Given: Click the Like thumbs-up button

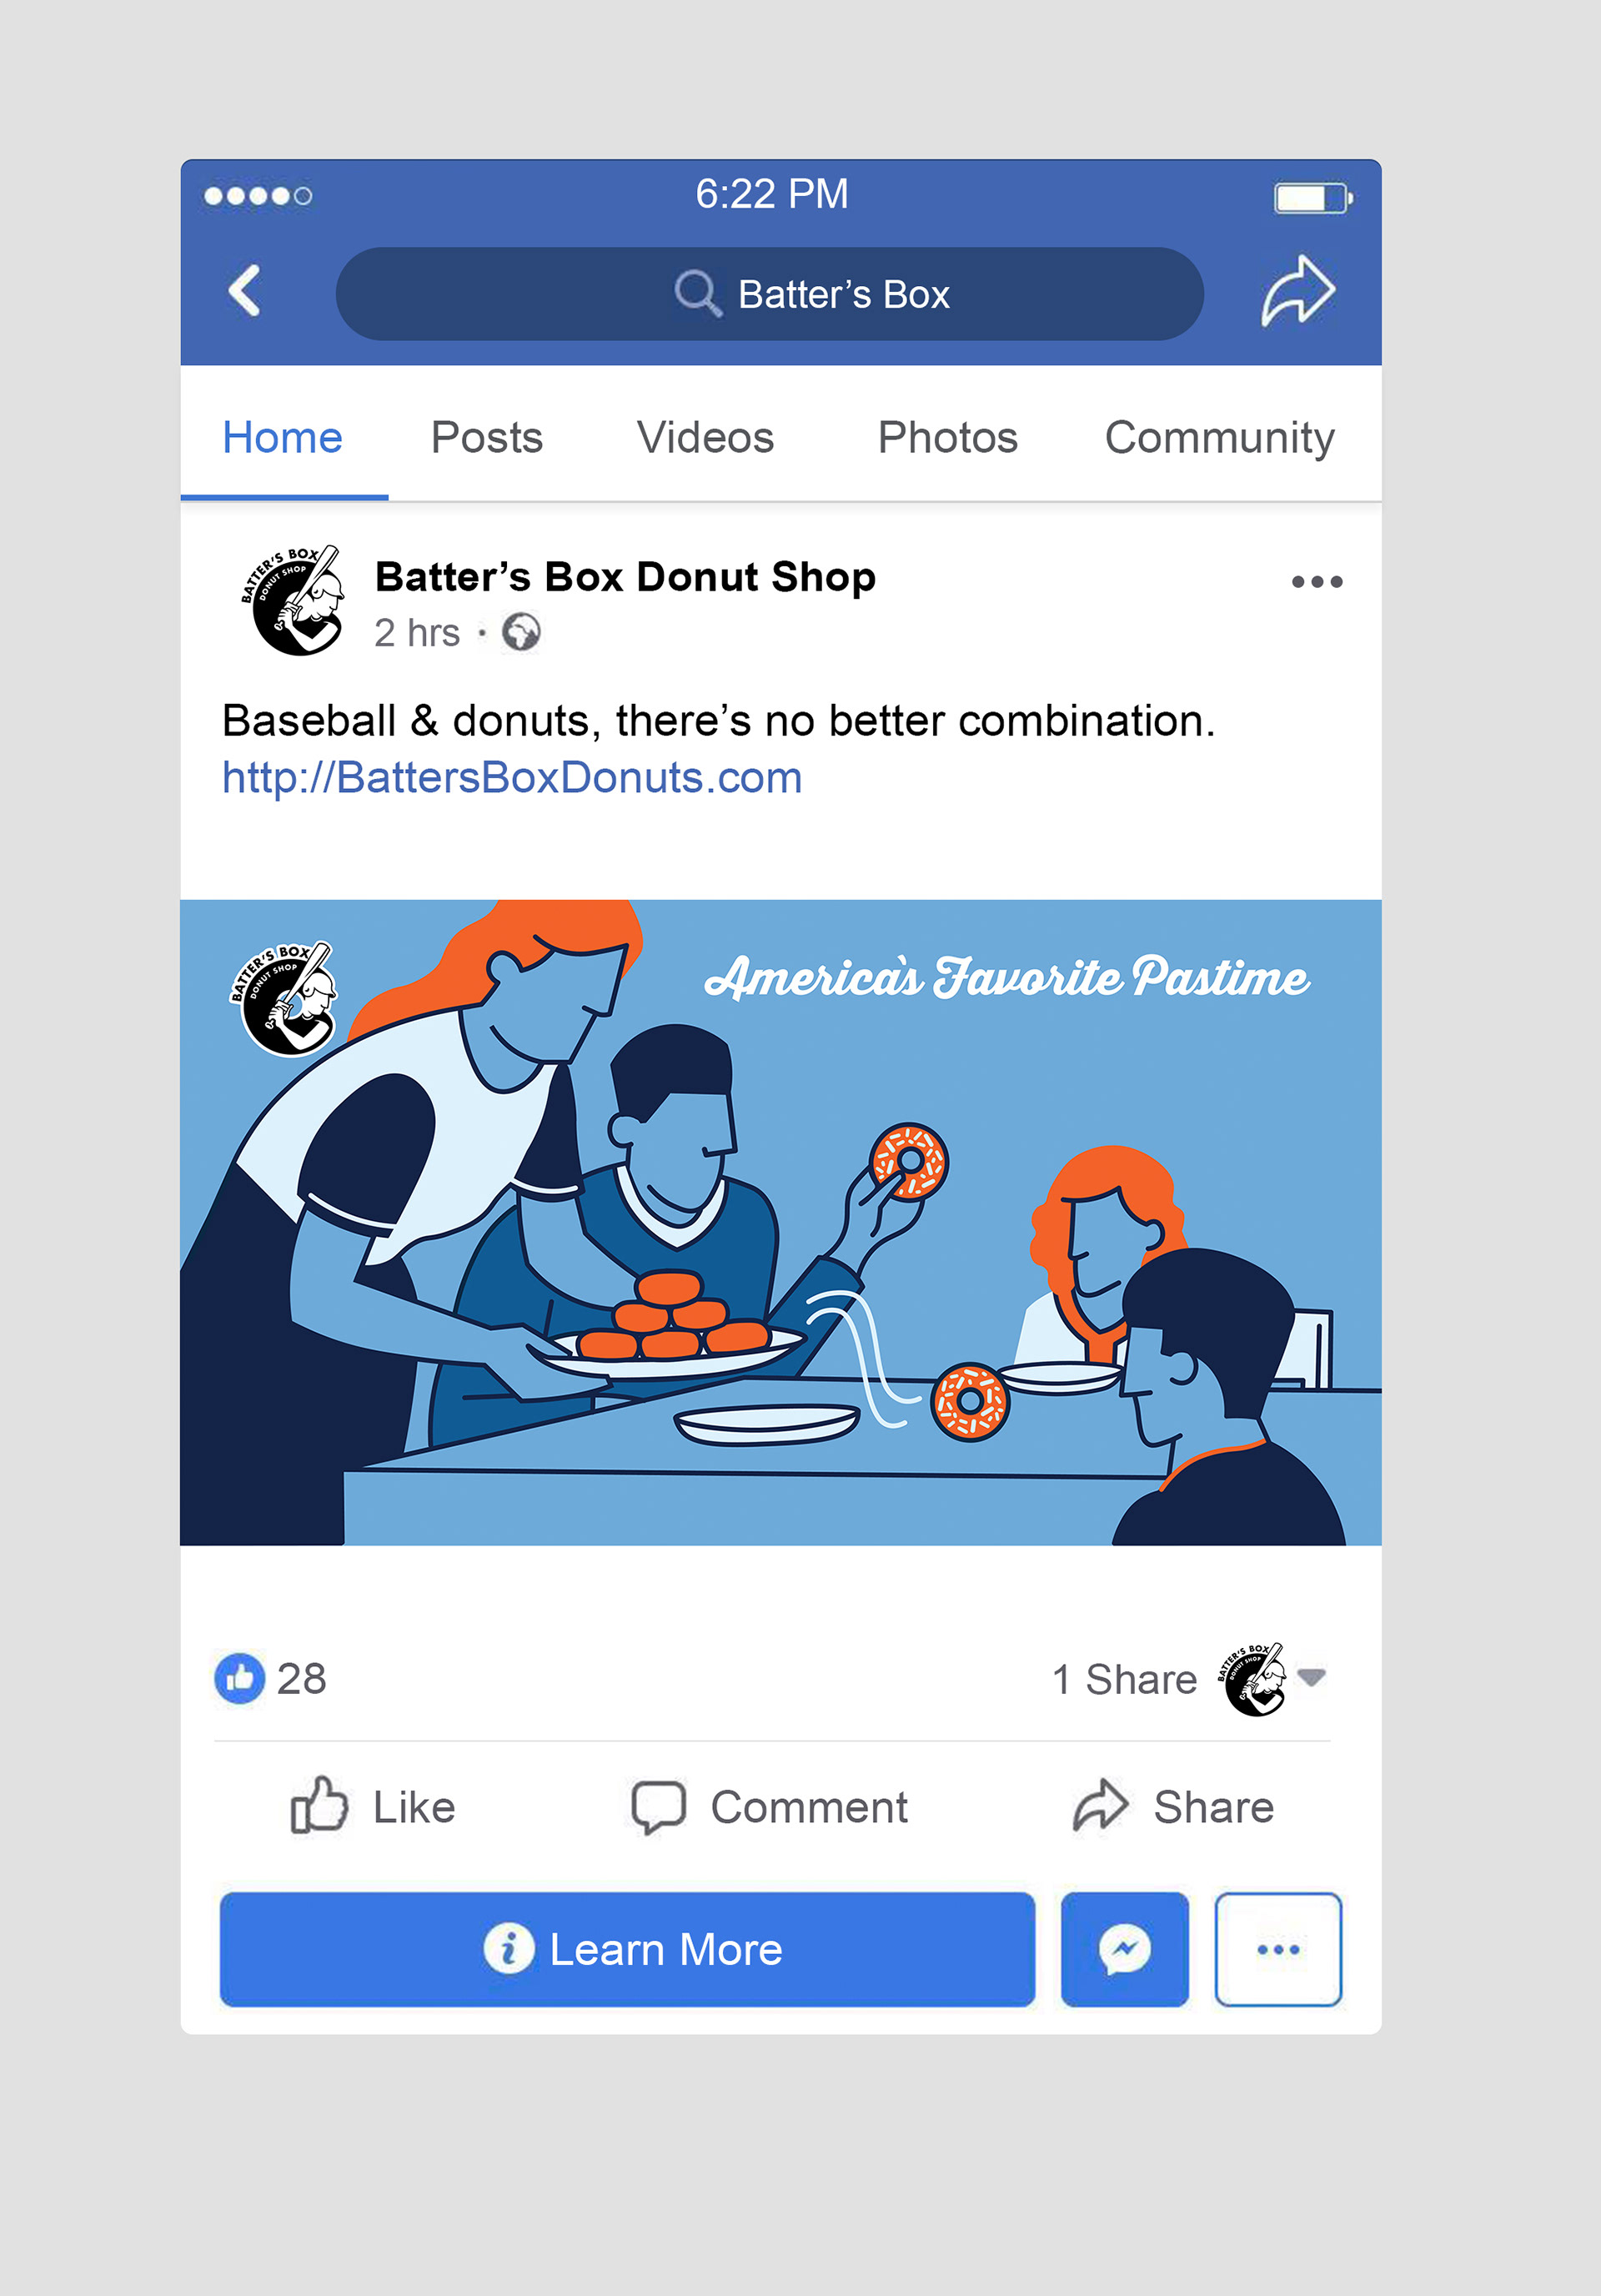Looking at the screenshot, I should click(372, 1806).
